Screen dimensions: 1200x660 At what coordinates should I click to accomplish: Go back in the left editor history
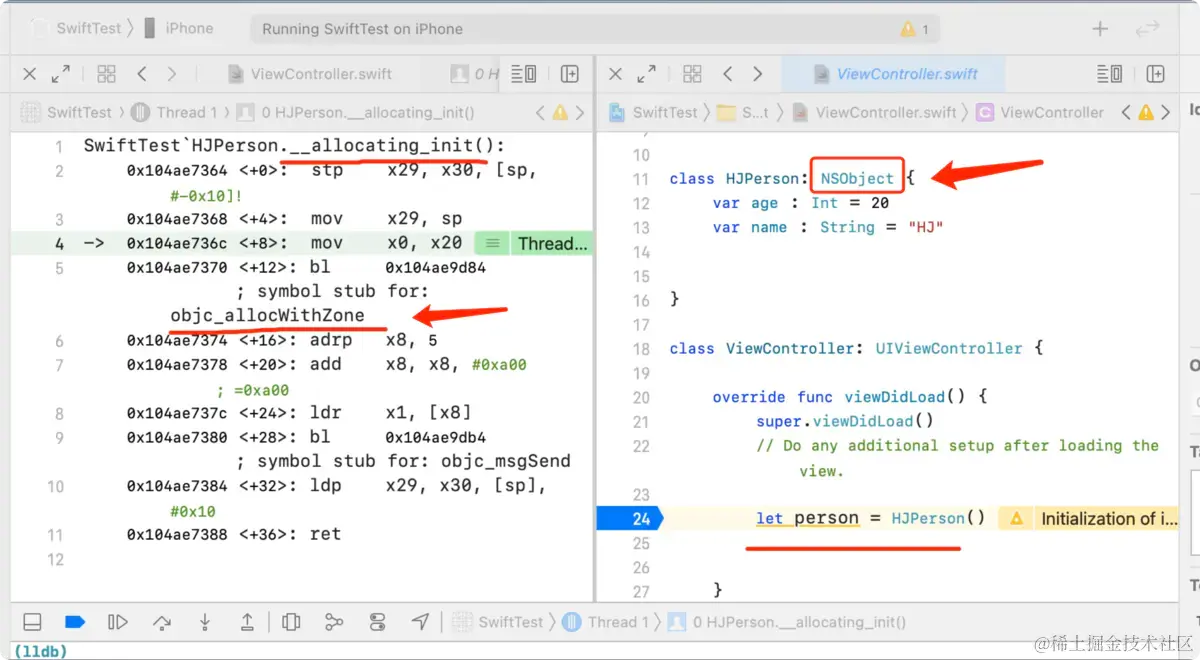tap(142, 74)
